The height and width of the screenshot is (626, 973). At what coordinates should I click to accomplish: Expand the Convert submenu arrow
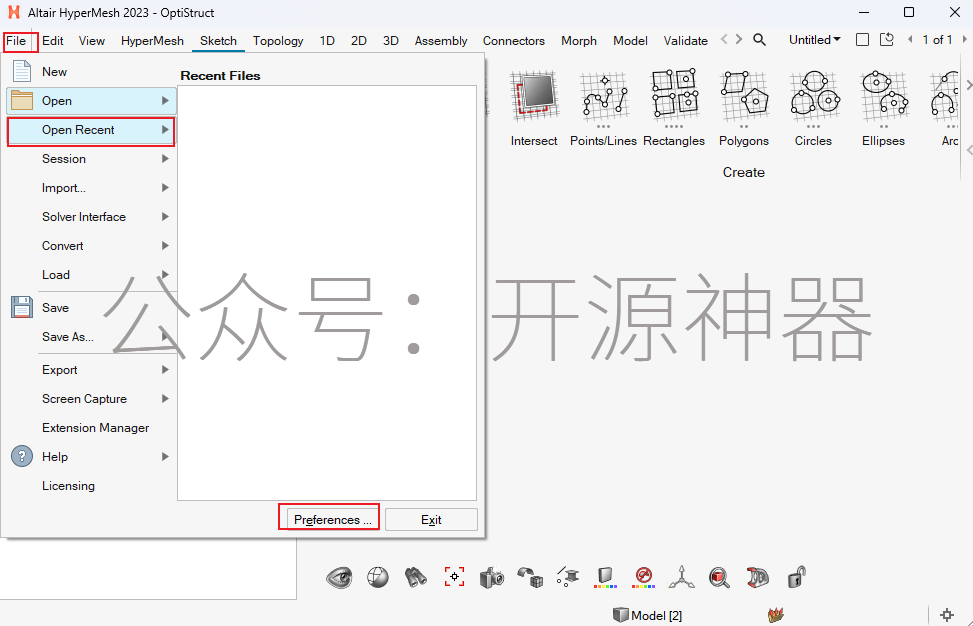pos(165,246)
